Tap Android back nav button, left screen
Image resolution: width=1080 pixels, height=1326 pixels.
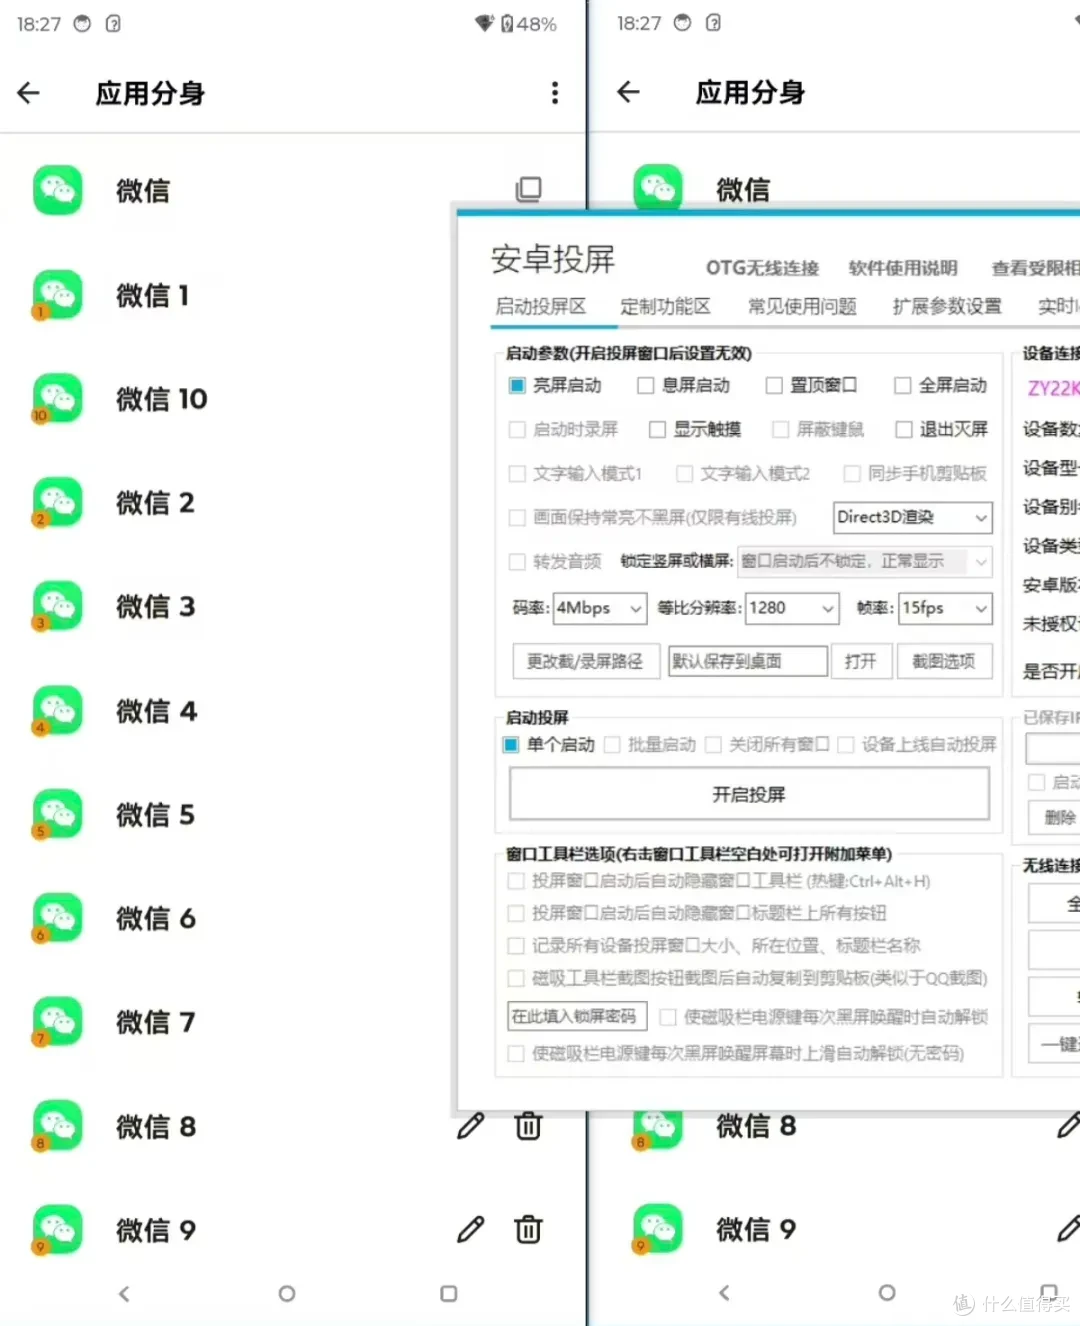tap(124, 1294)
